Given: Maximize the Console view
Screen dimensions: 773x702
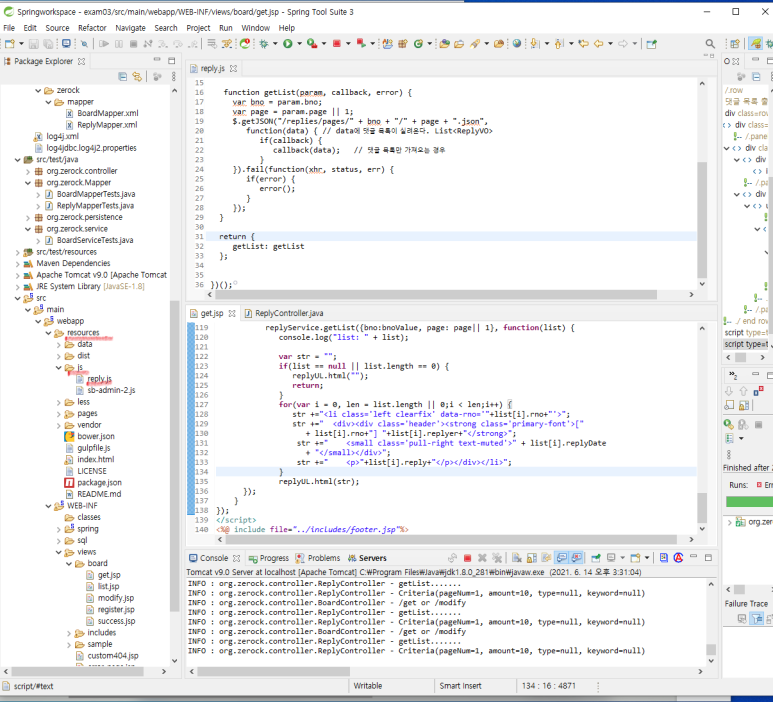Looking at the screenshot, I should point(708,558).
